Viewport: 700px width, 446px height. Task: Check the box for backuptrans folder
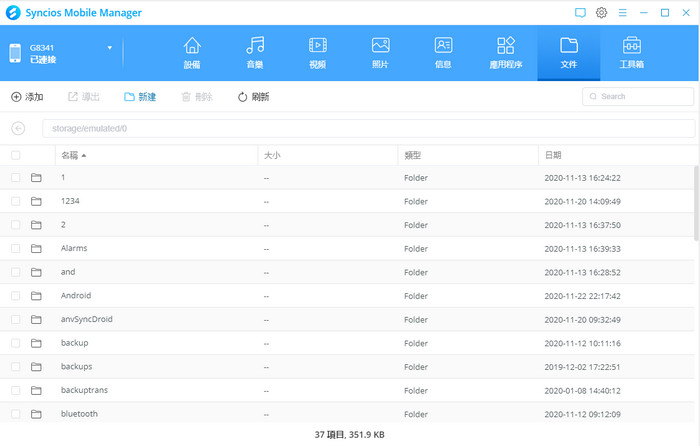coord(16,391)
